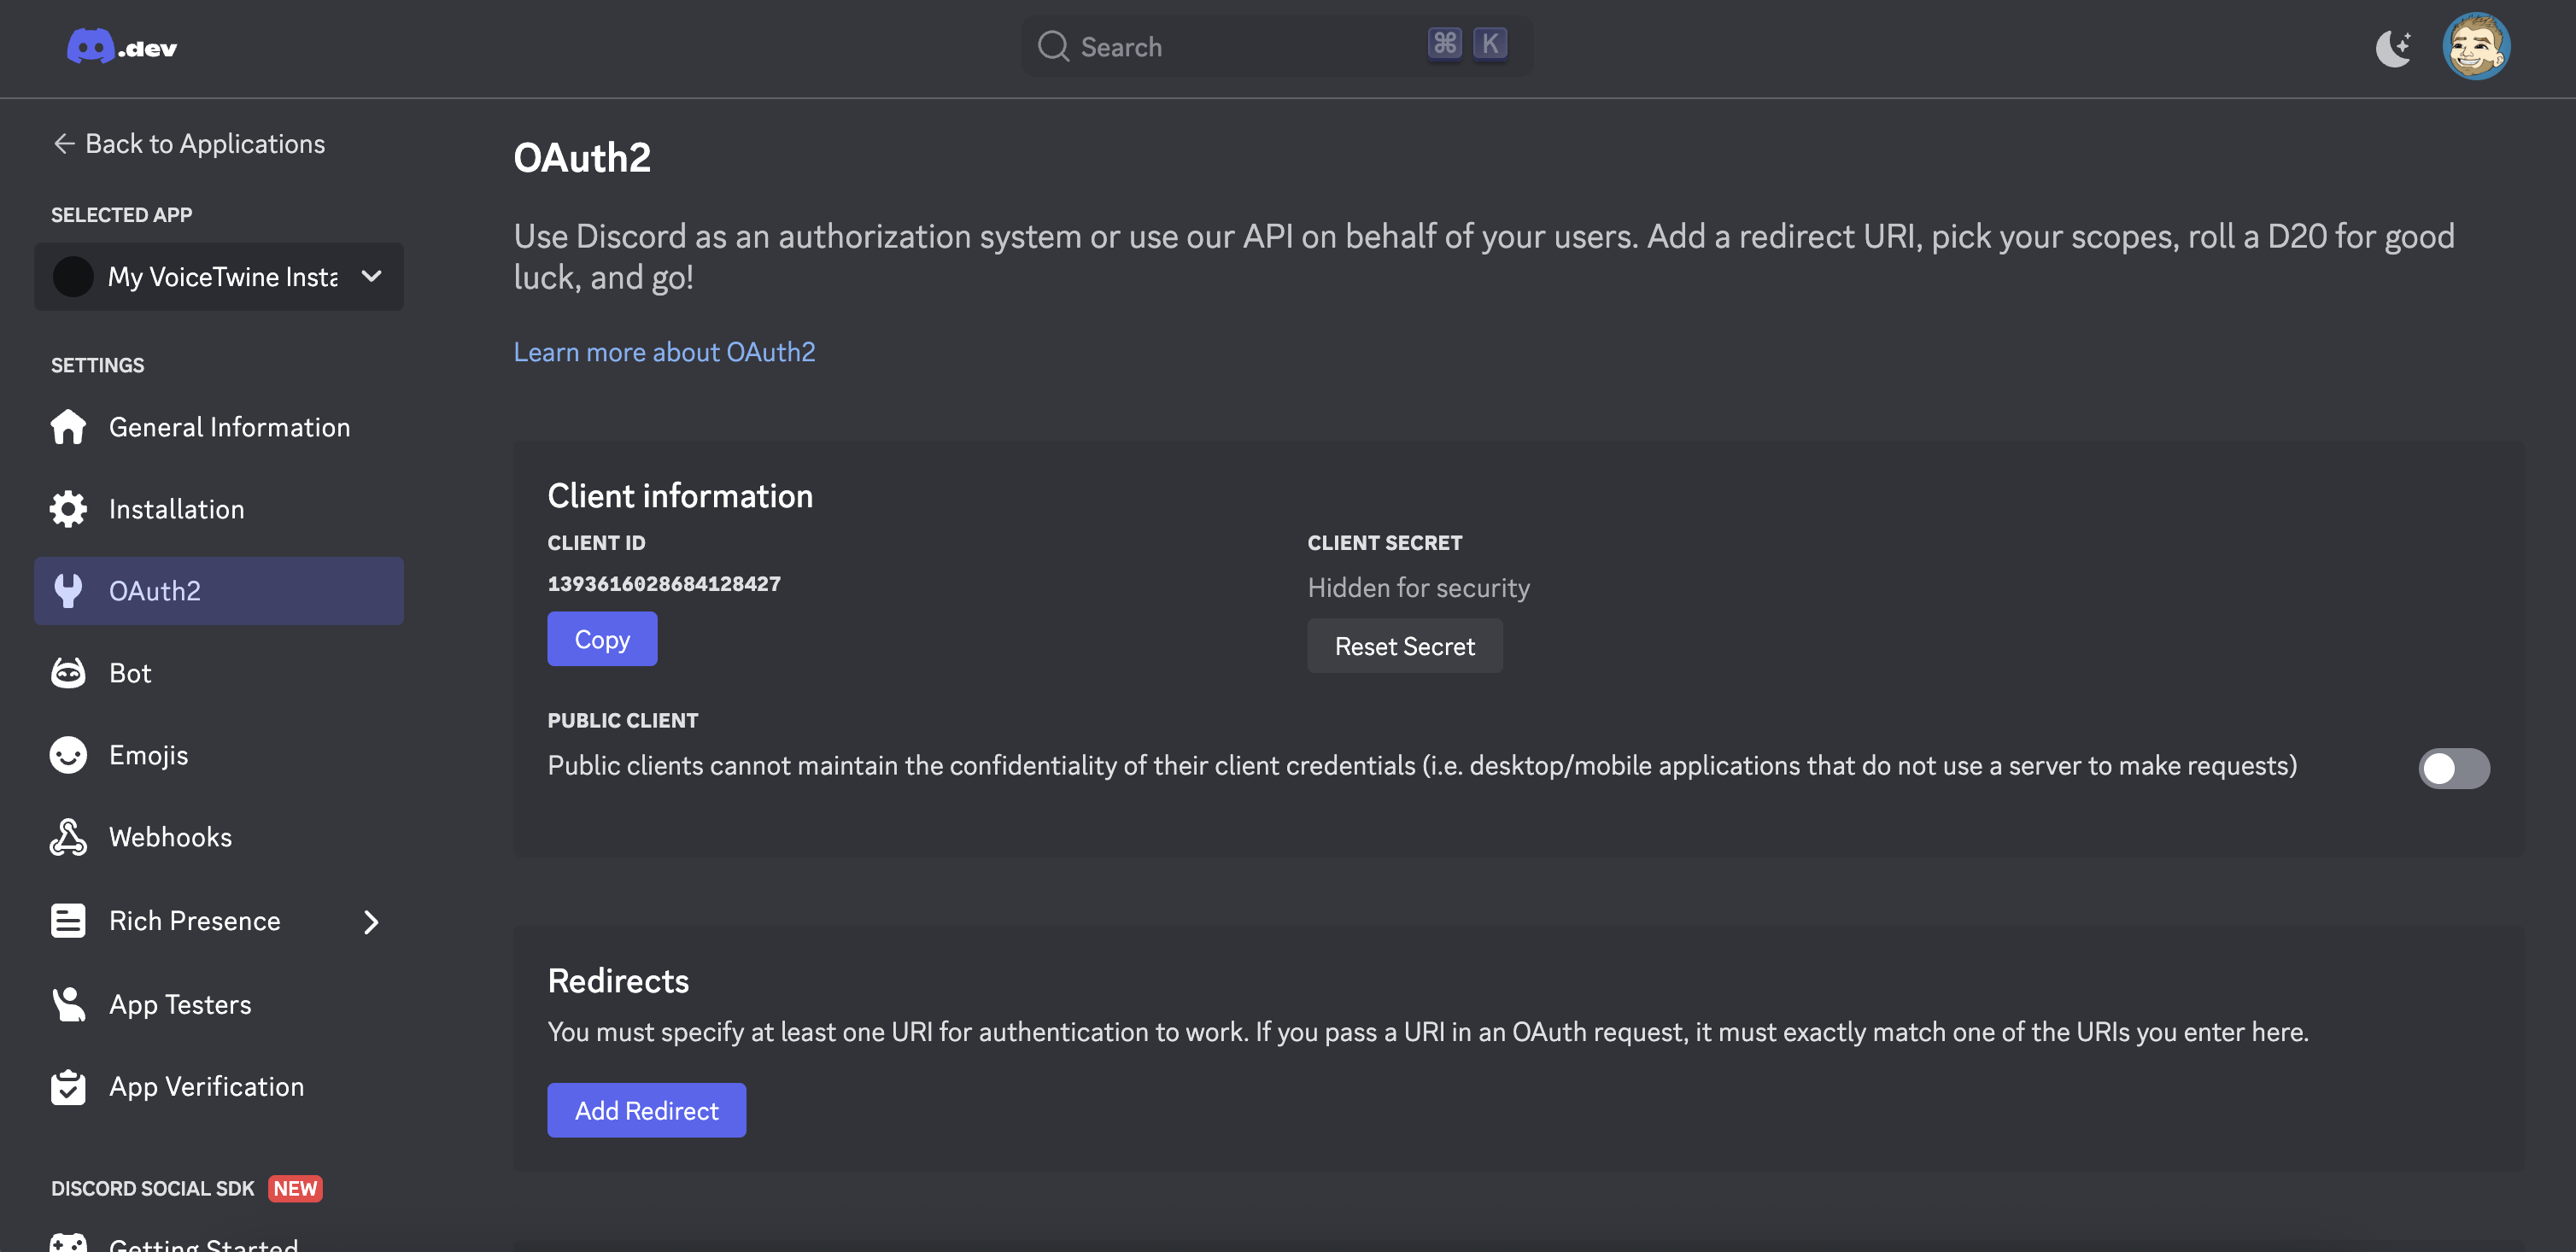Screen dimensions: 2576x1252
Task: Click the Reset Secret button
Action: 1404,646
